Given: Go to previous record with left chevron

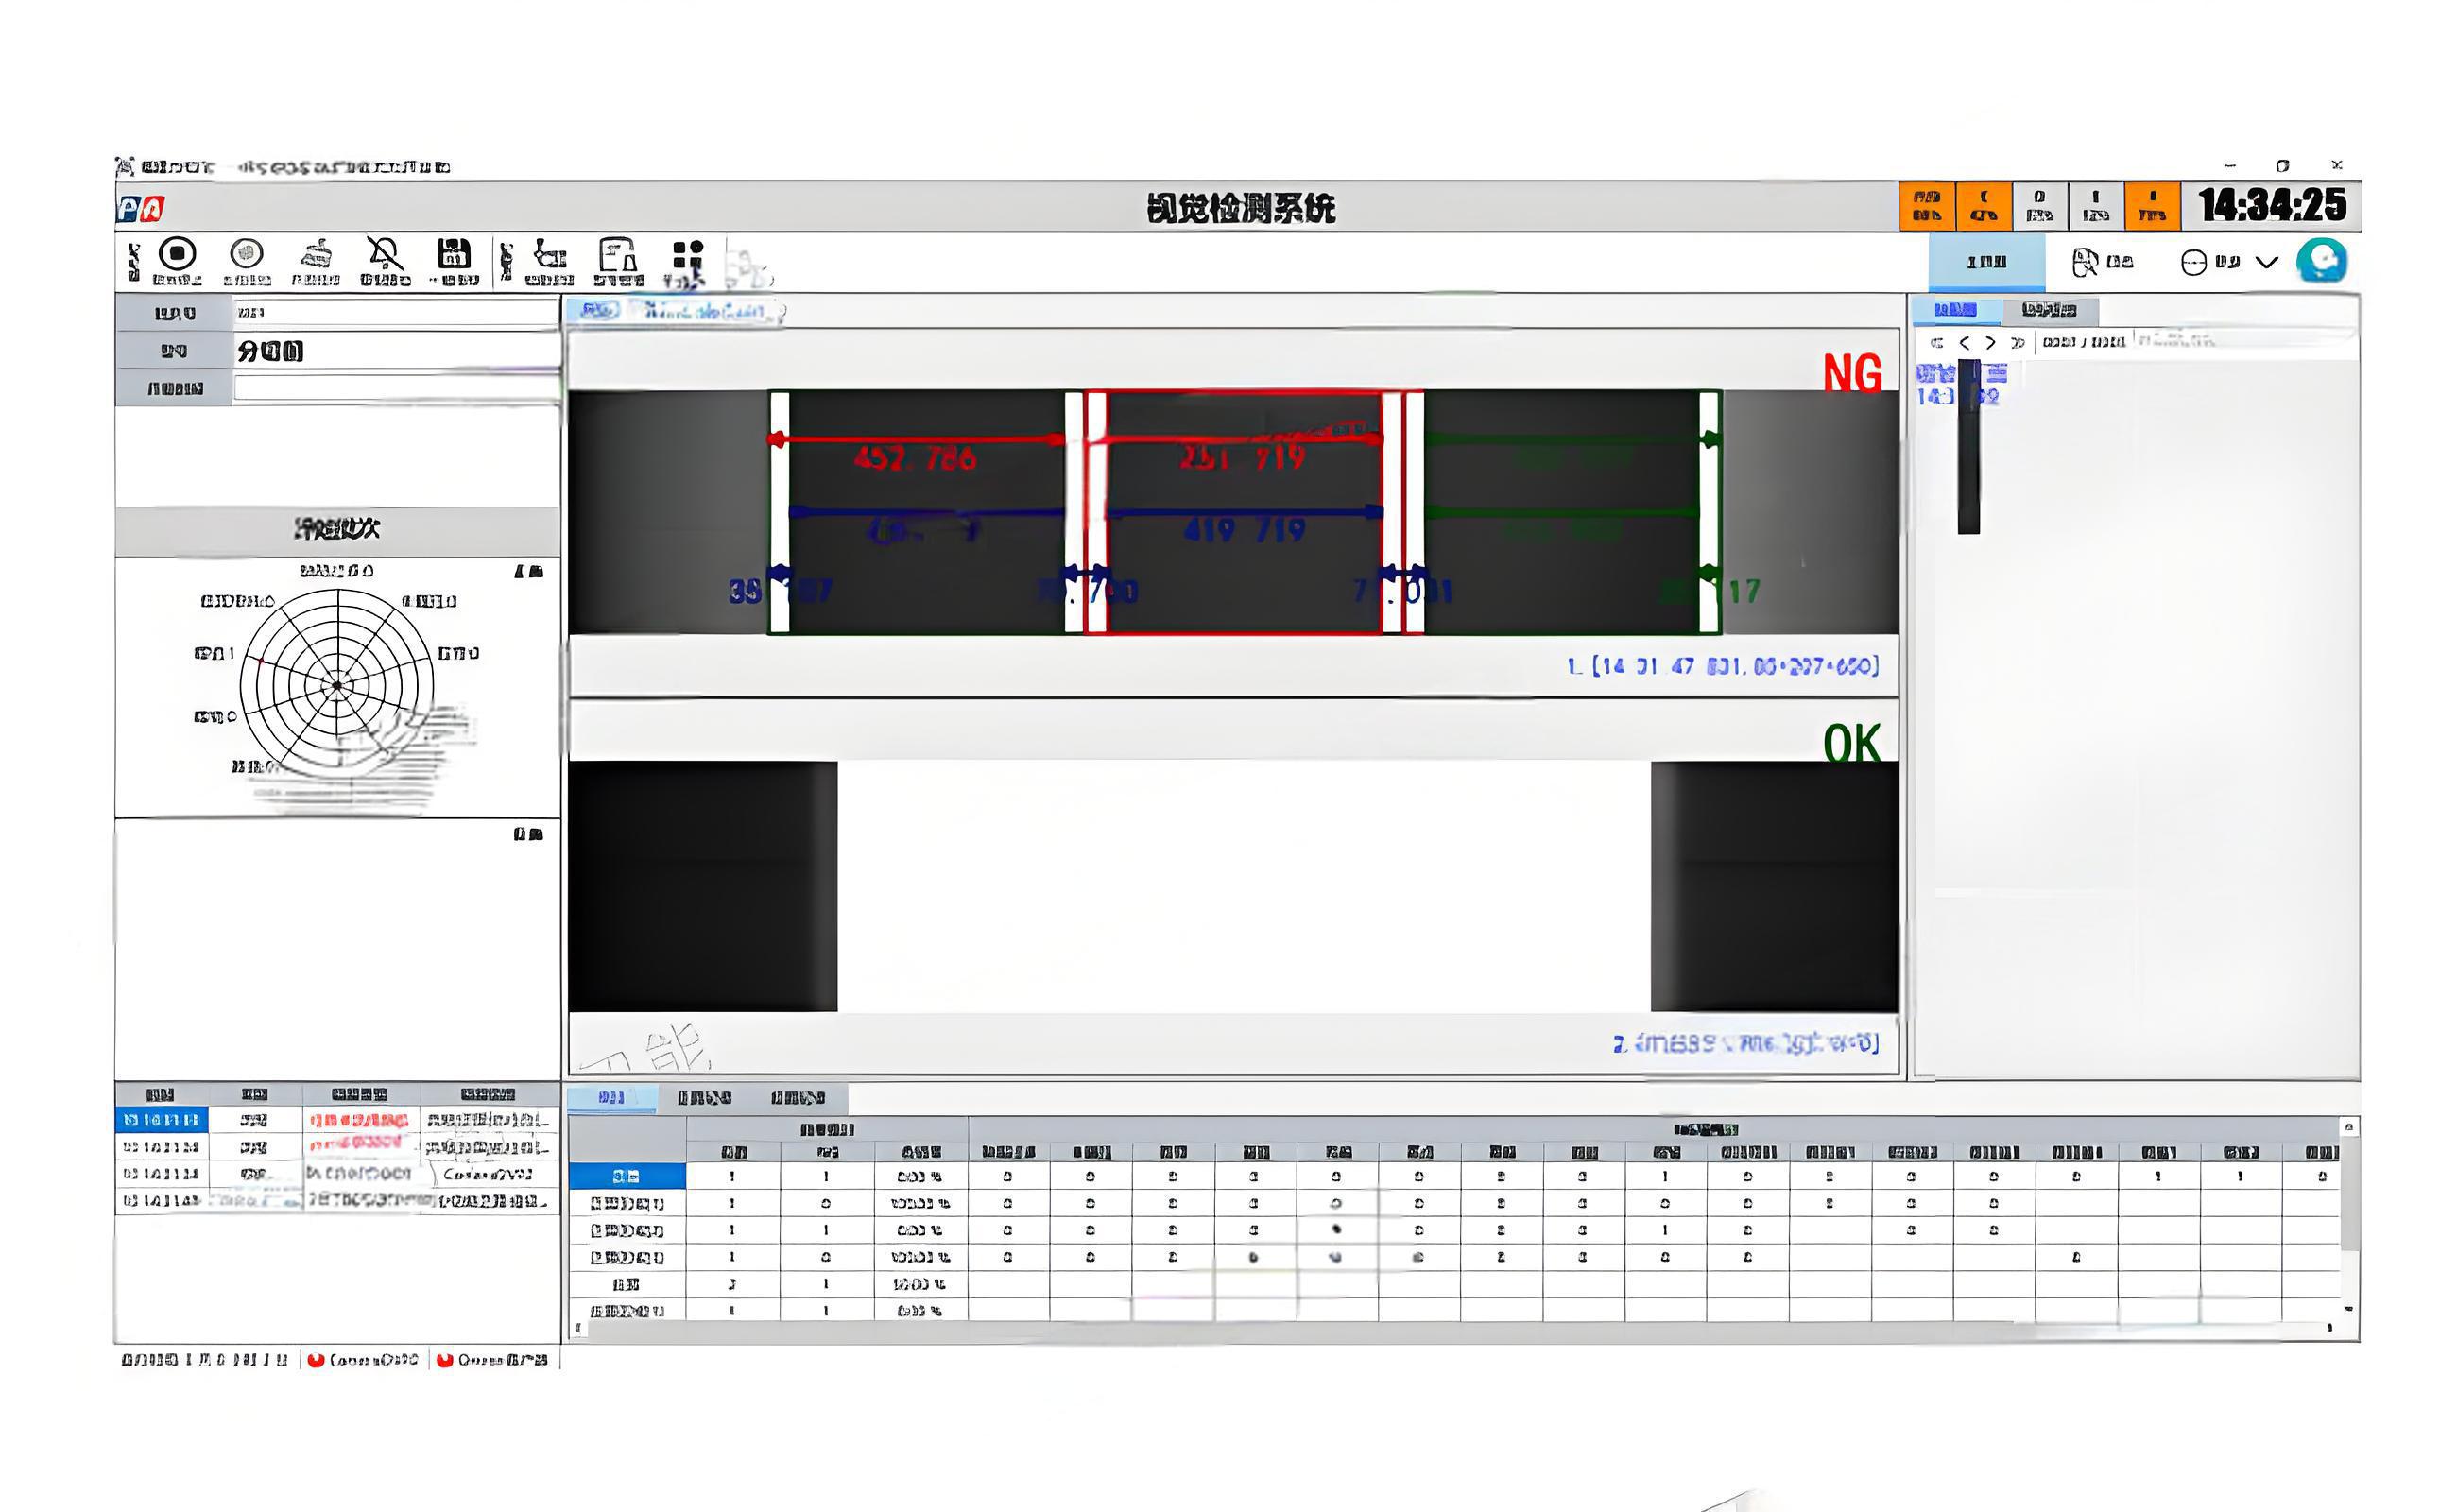Looking at the screenshot, I should pyautogui.click(x=1964, y=342).
